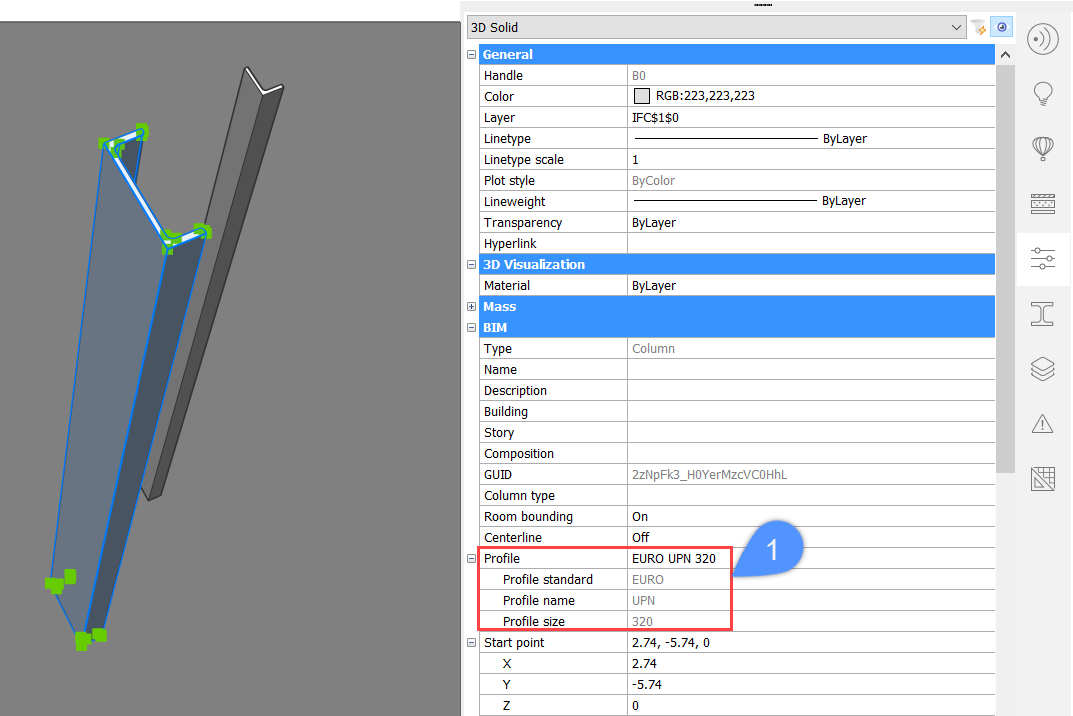Open the hot air balloon panel icon
Screen dimensions: 1073x716
click(1043, 150)
